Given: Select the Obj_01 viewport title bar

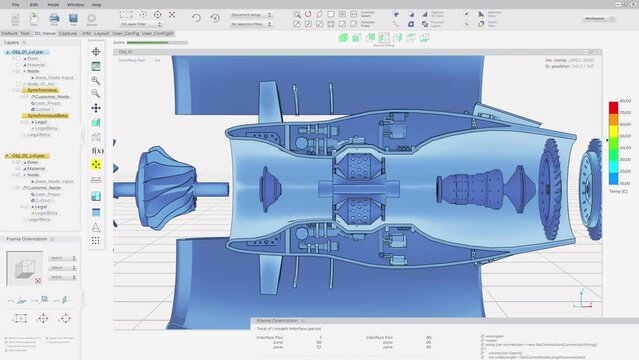Looking at the screenshot, I should click(357, 52).
